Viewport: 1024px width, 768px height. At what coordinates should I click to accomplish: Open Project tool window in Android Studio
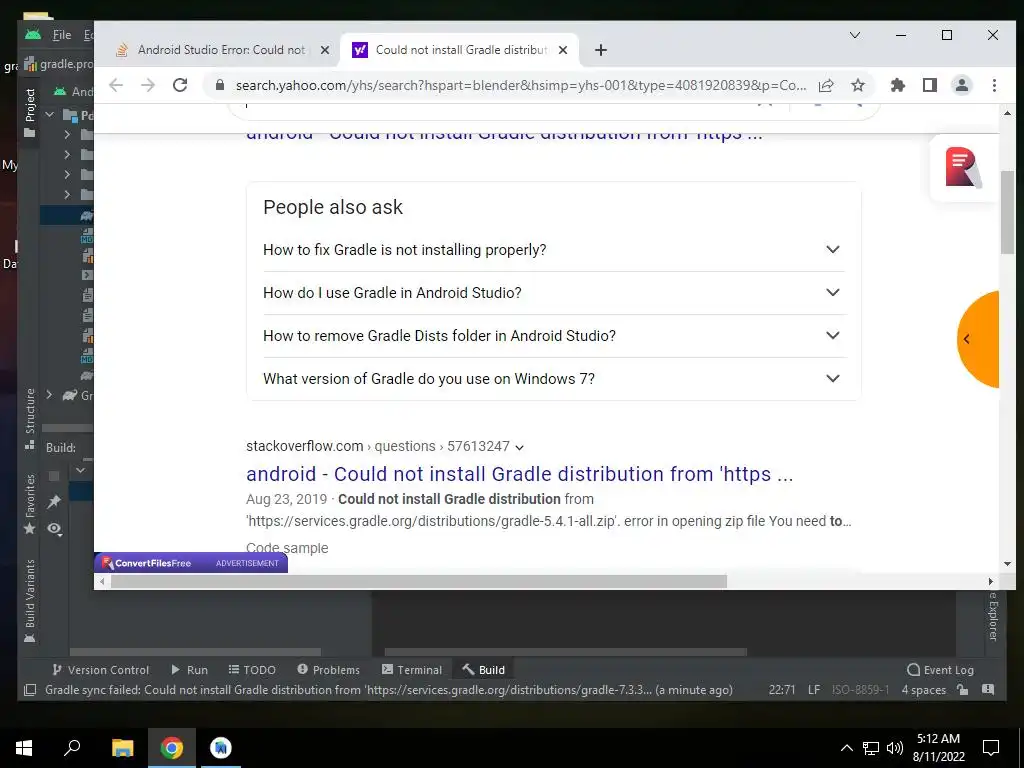(29, 114)
